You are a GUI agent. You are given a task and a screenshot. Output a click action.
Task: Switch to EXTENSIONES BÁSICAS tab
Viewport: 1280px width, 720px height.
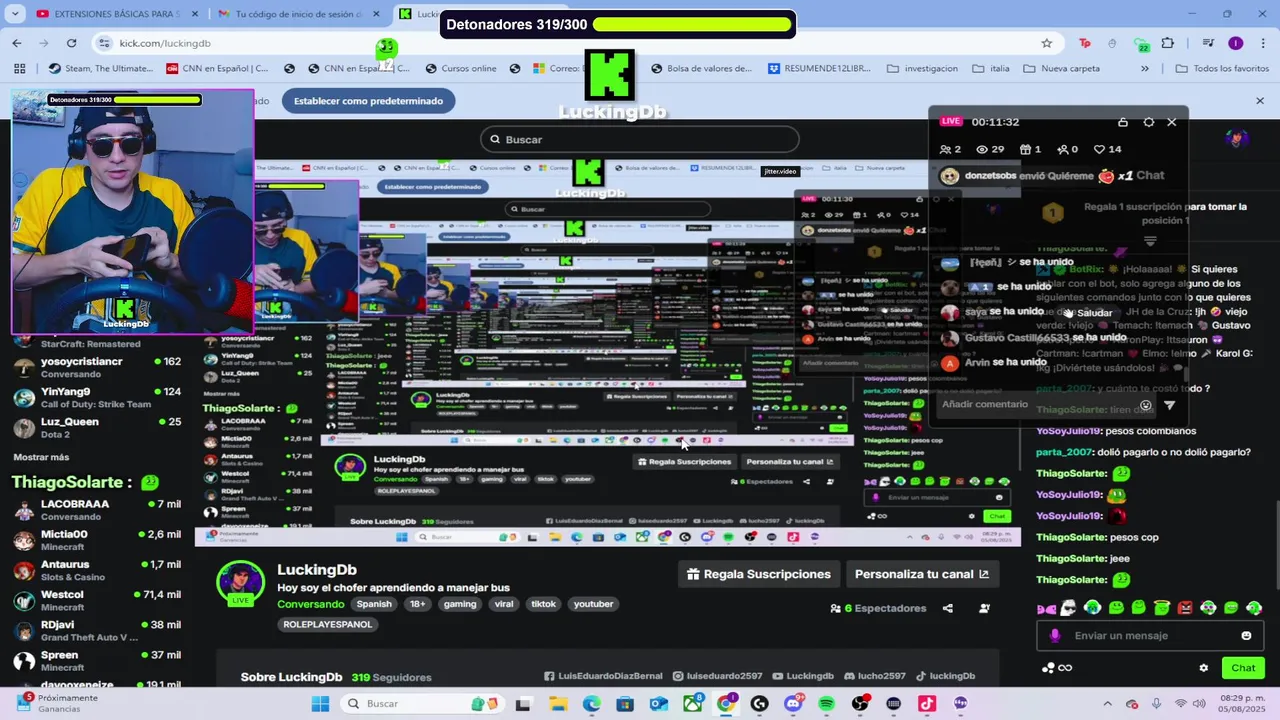click(116, 14)
